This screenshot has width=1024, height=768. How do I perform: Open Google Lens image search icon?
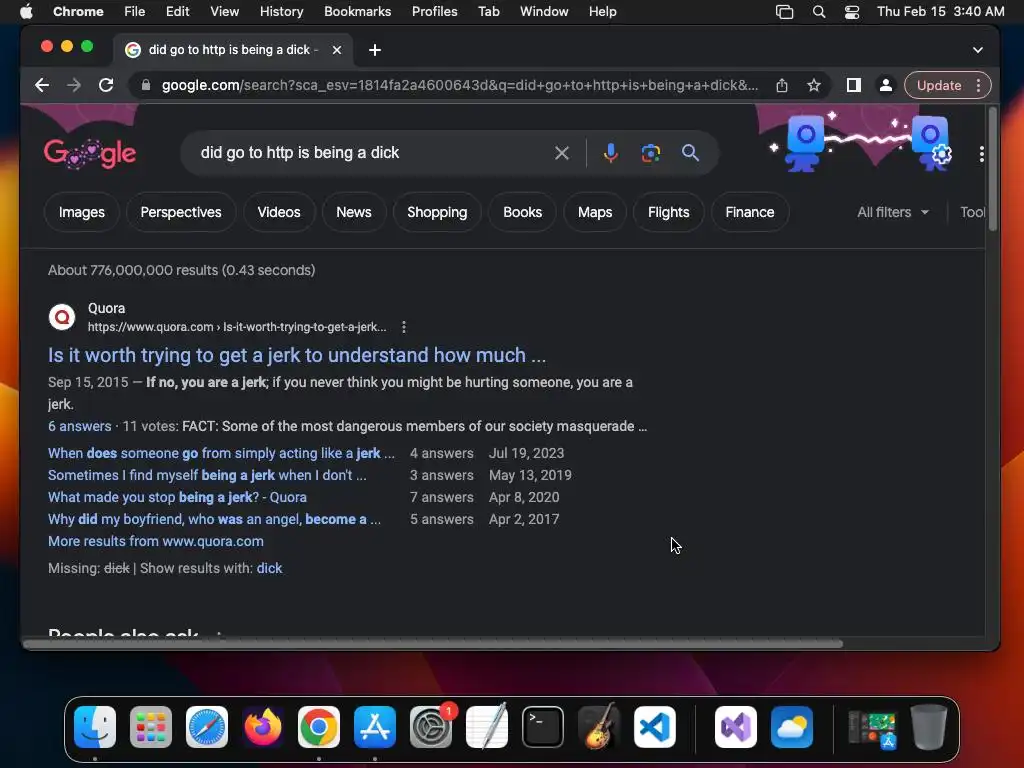click(x=650, y=153)
